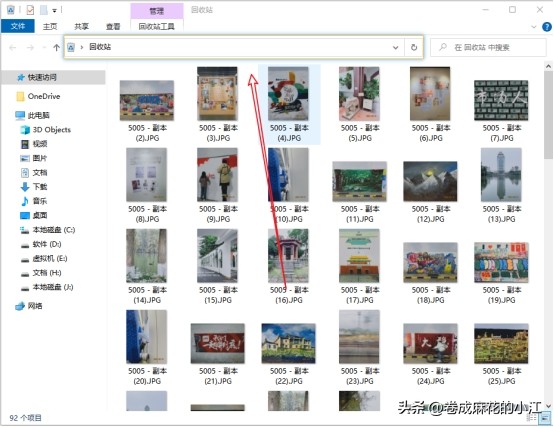Select file 5005 - 副本 (14).JPG

147,266
